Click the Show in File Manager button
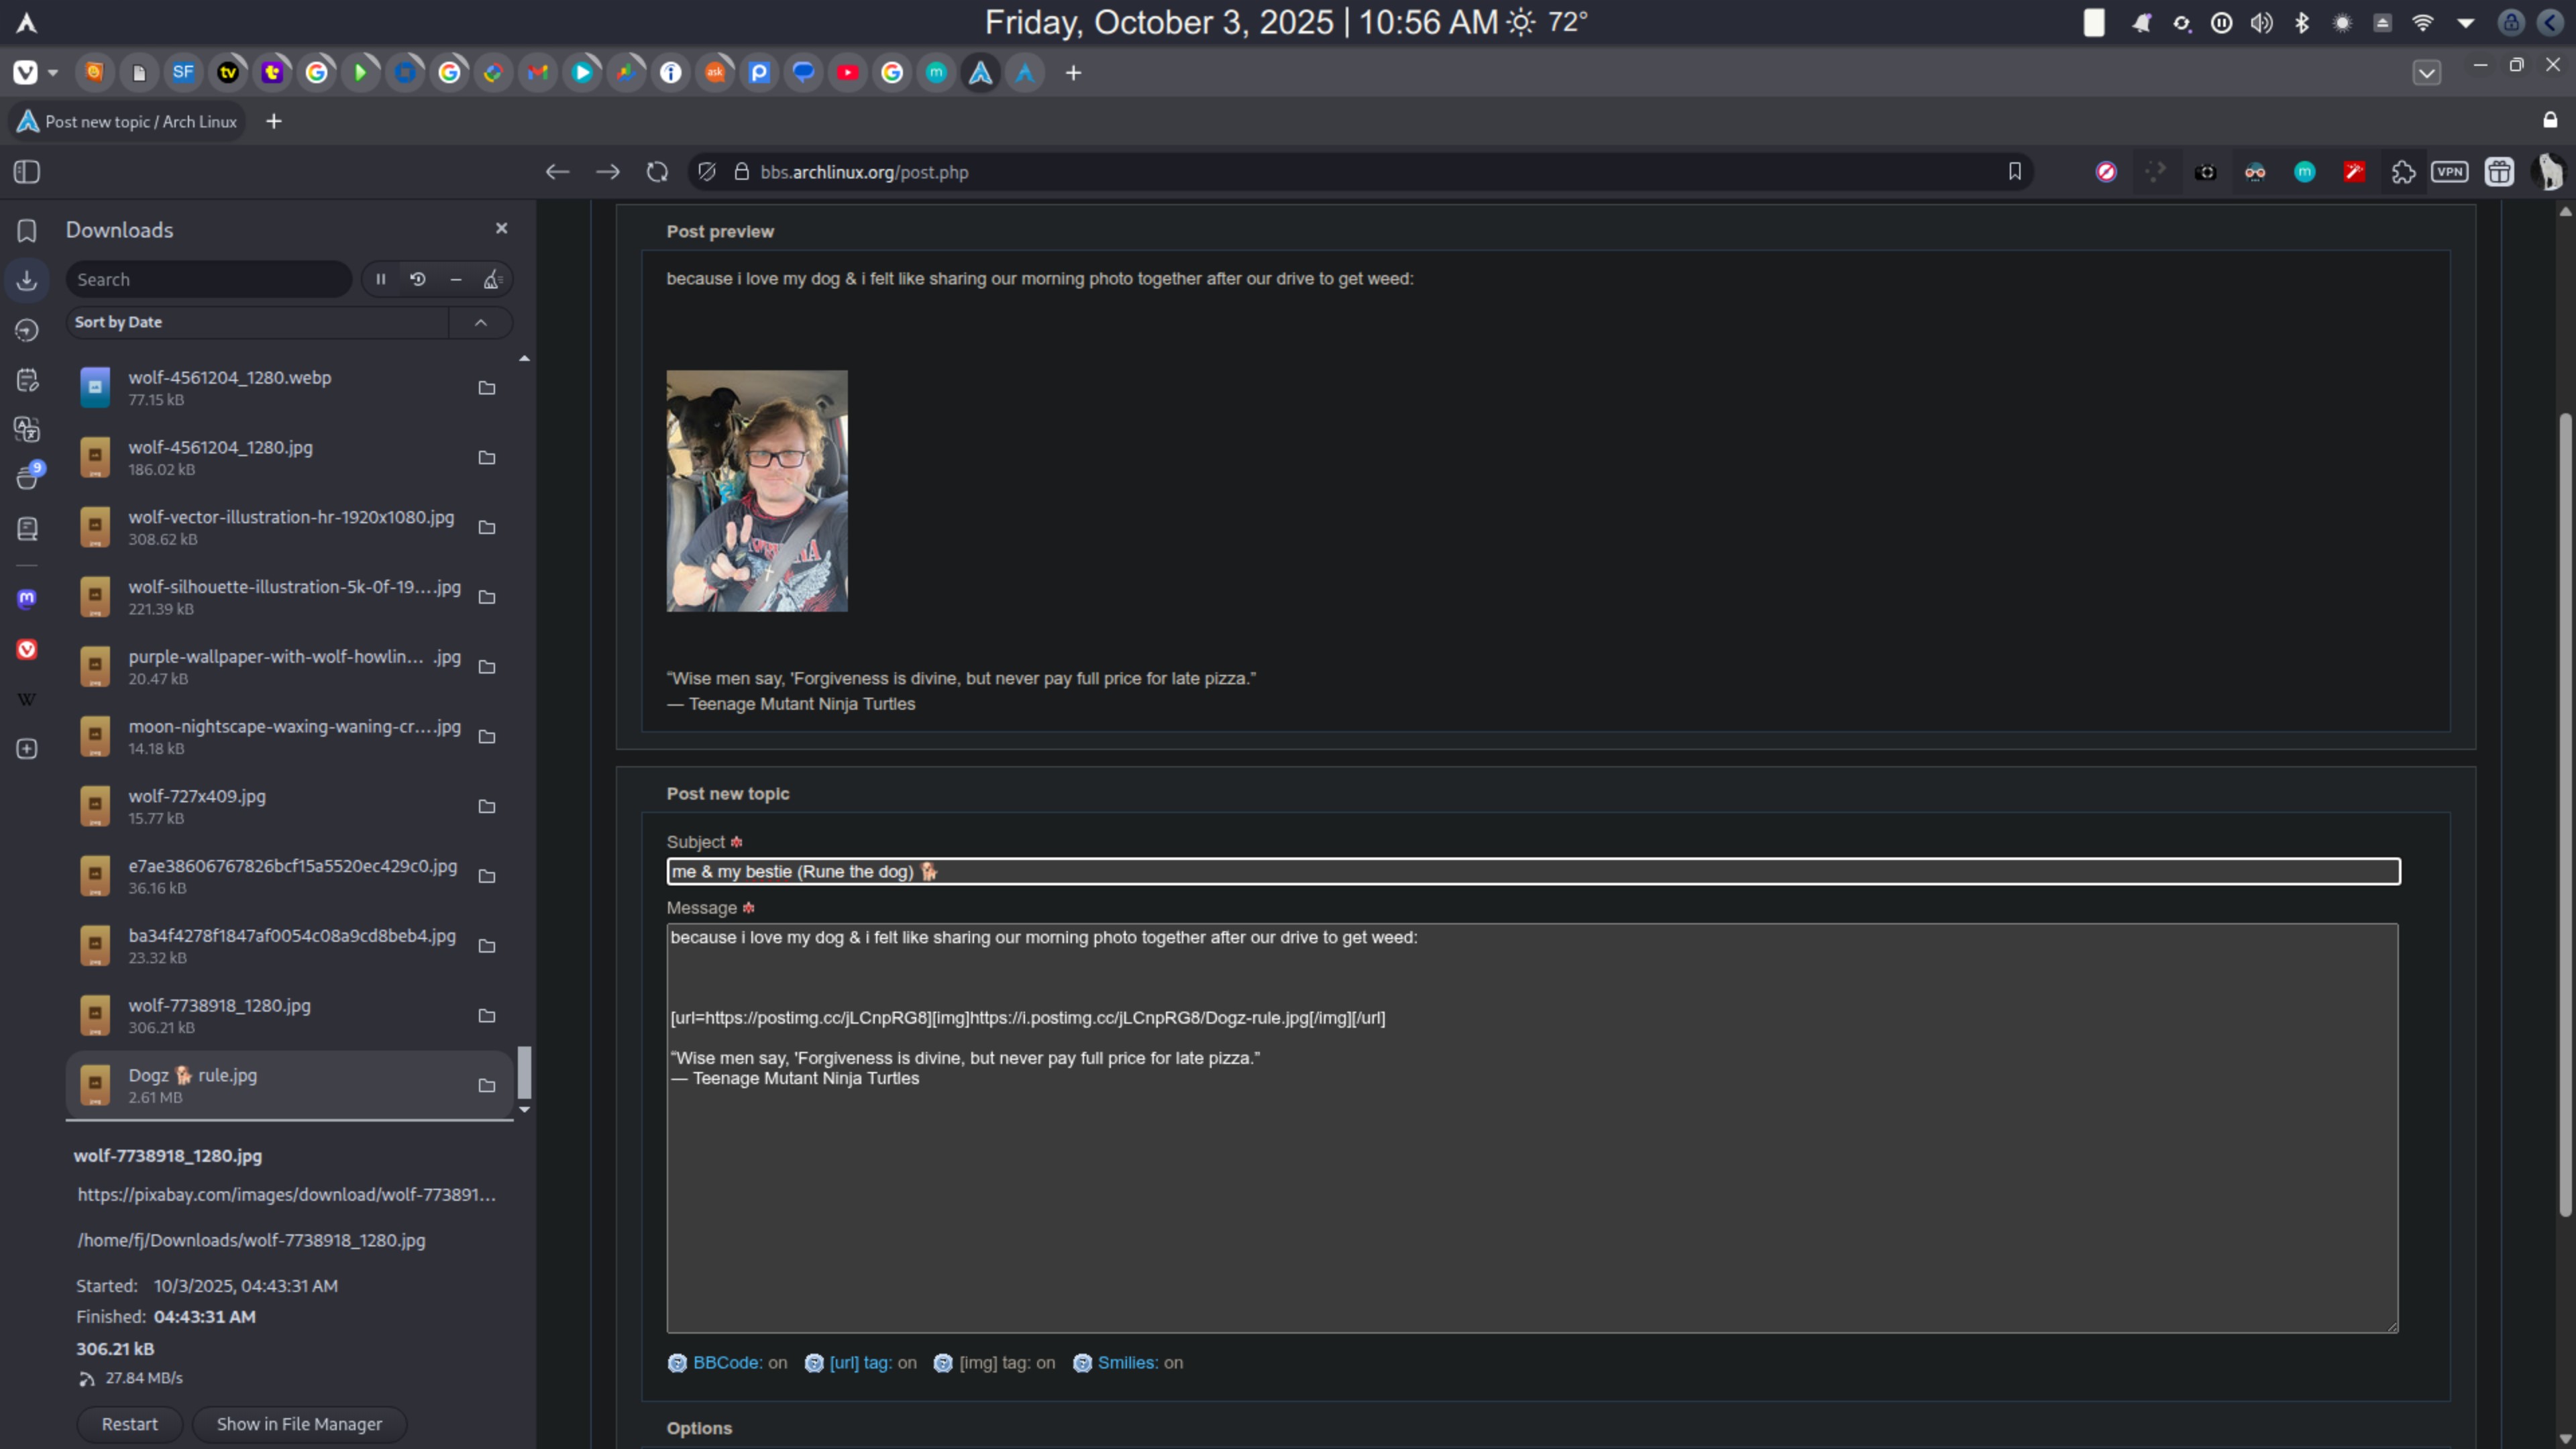 tap(299, 1424)
